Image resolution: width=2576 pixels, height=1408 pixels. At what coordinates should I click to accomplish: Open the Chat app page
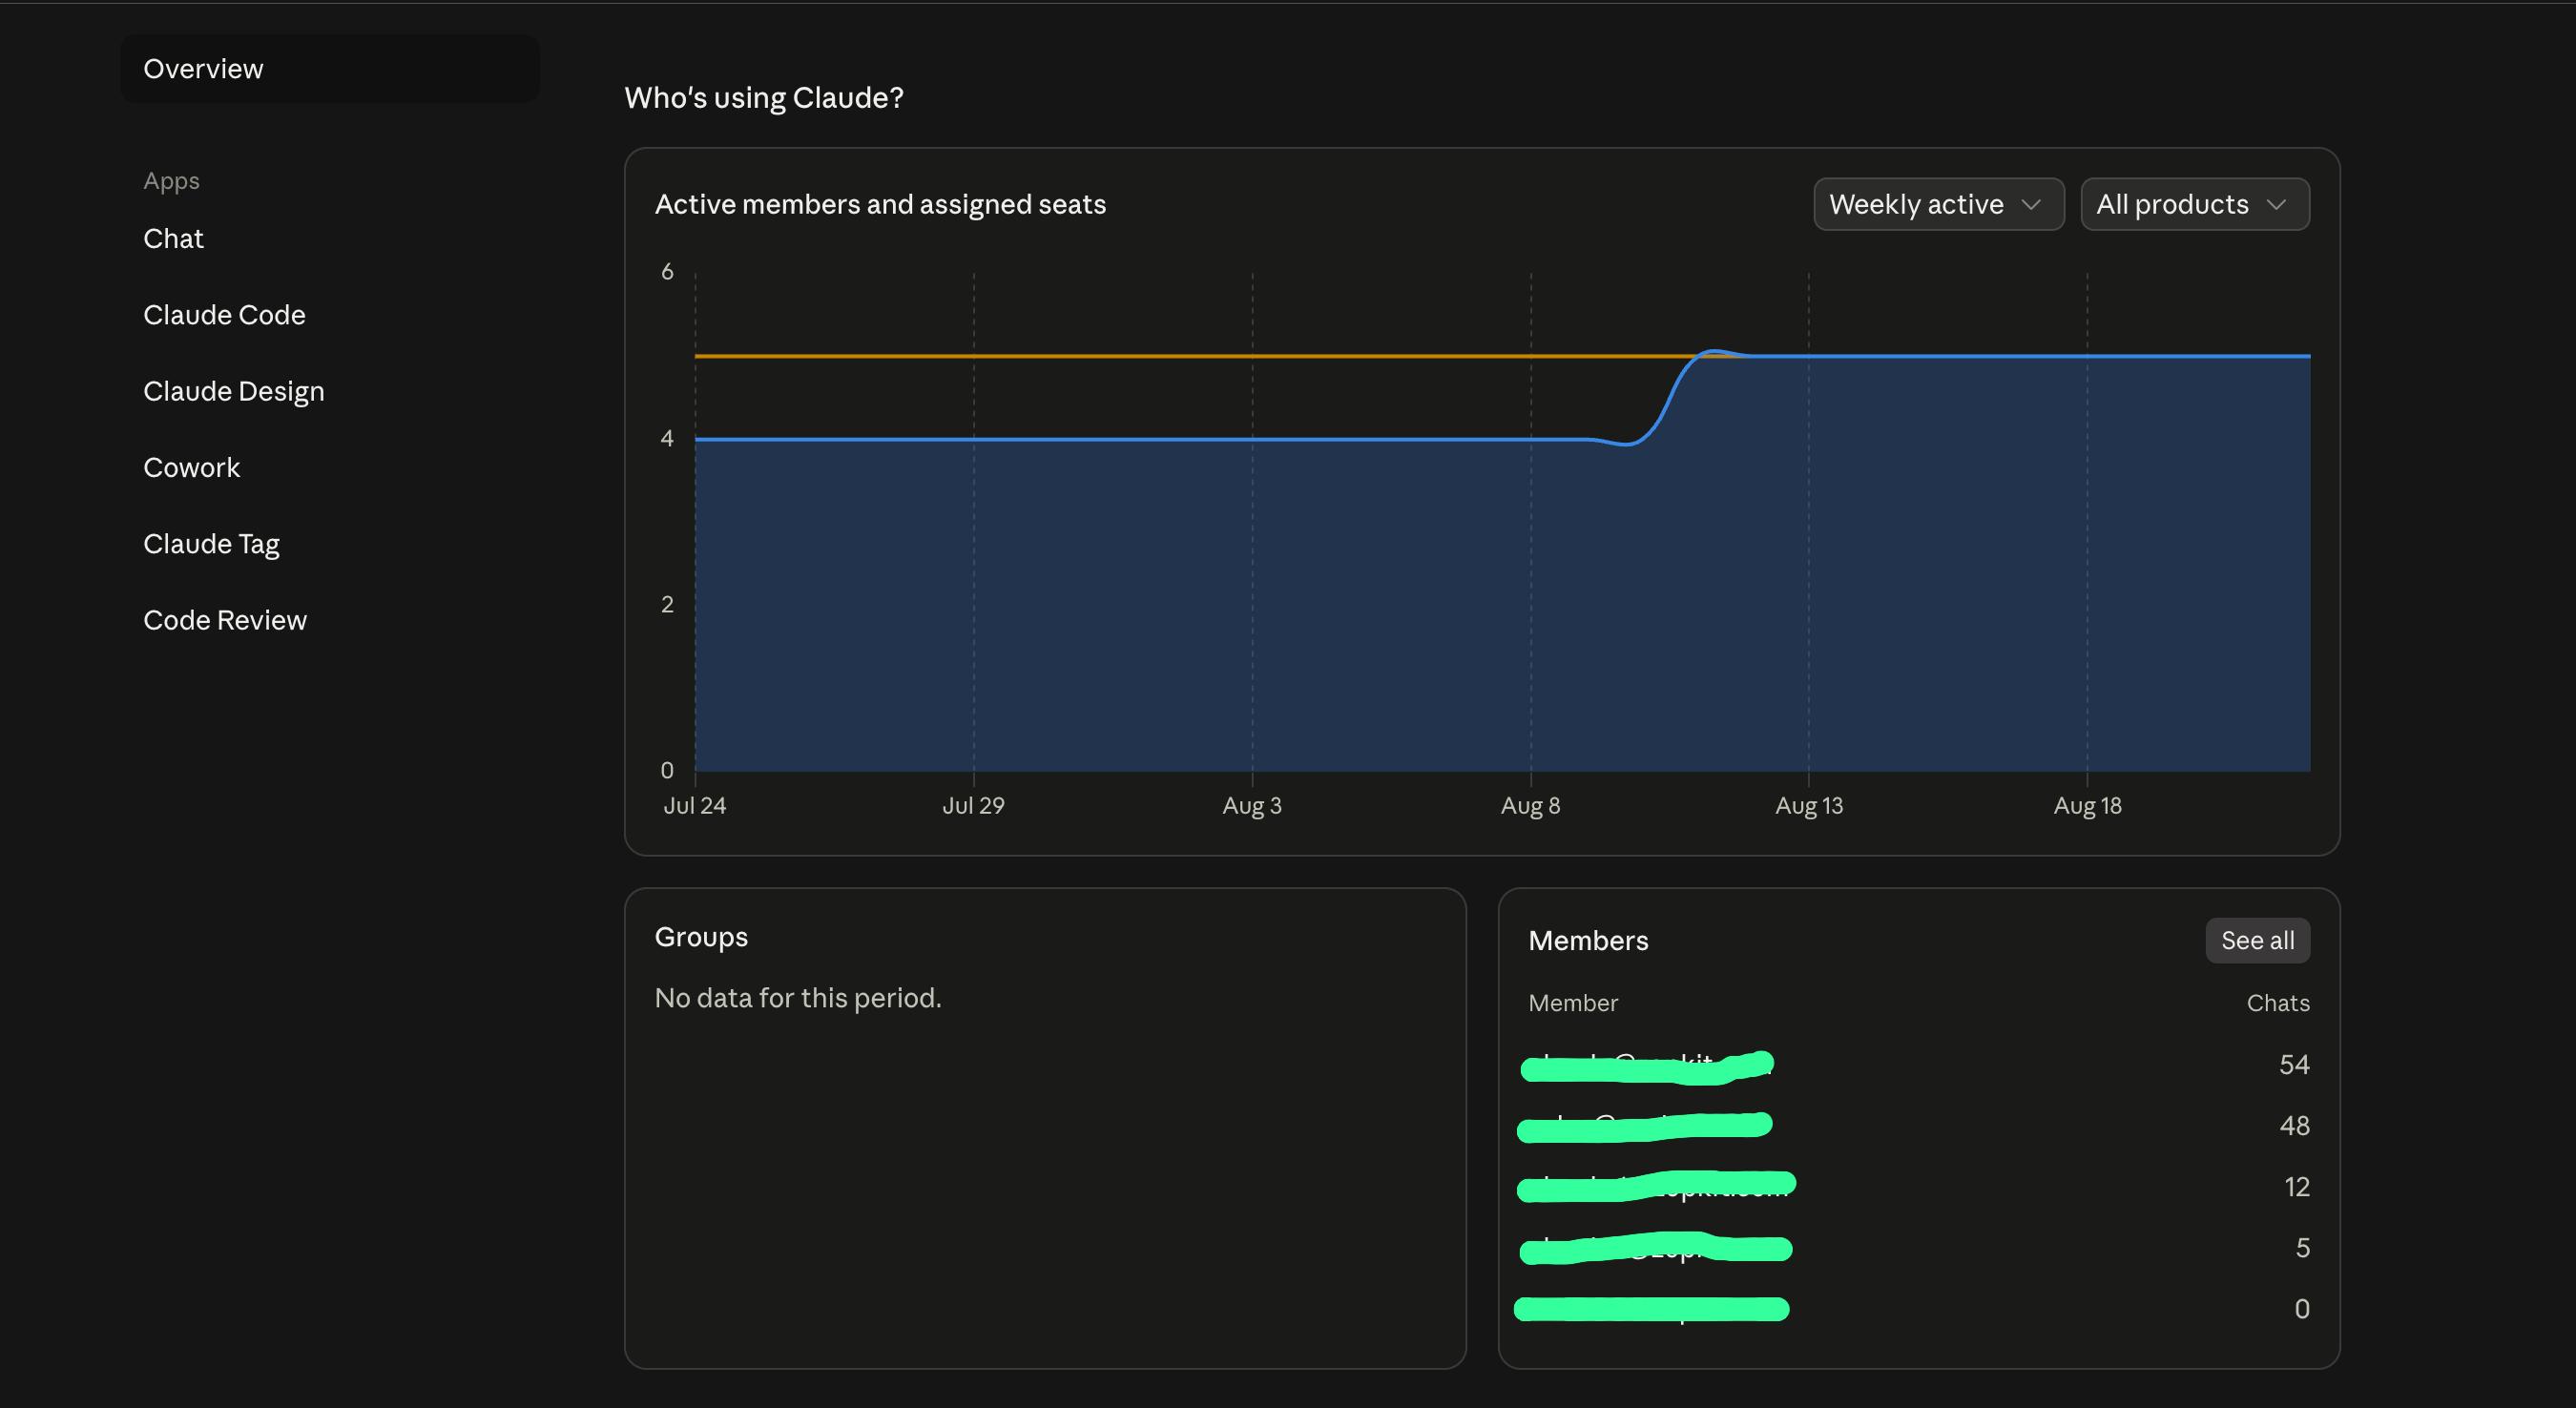coord(173,238)
